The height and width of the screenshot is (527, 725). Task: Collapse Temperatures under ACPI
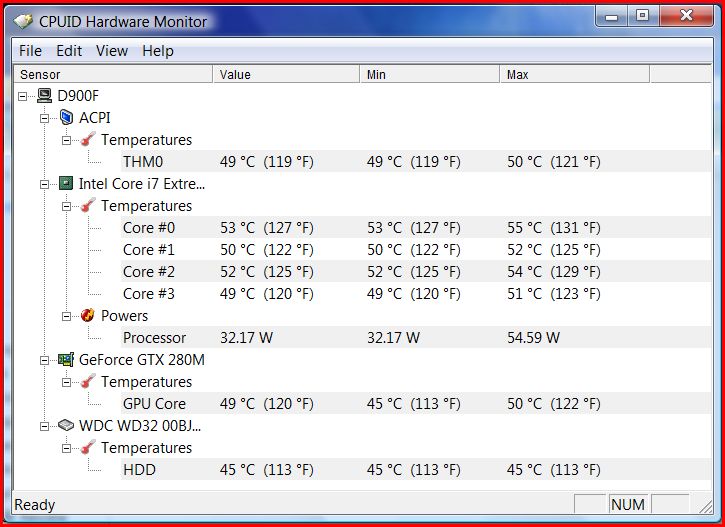(67, 141)
